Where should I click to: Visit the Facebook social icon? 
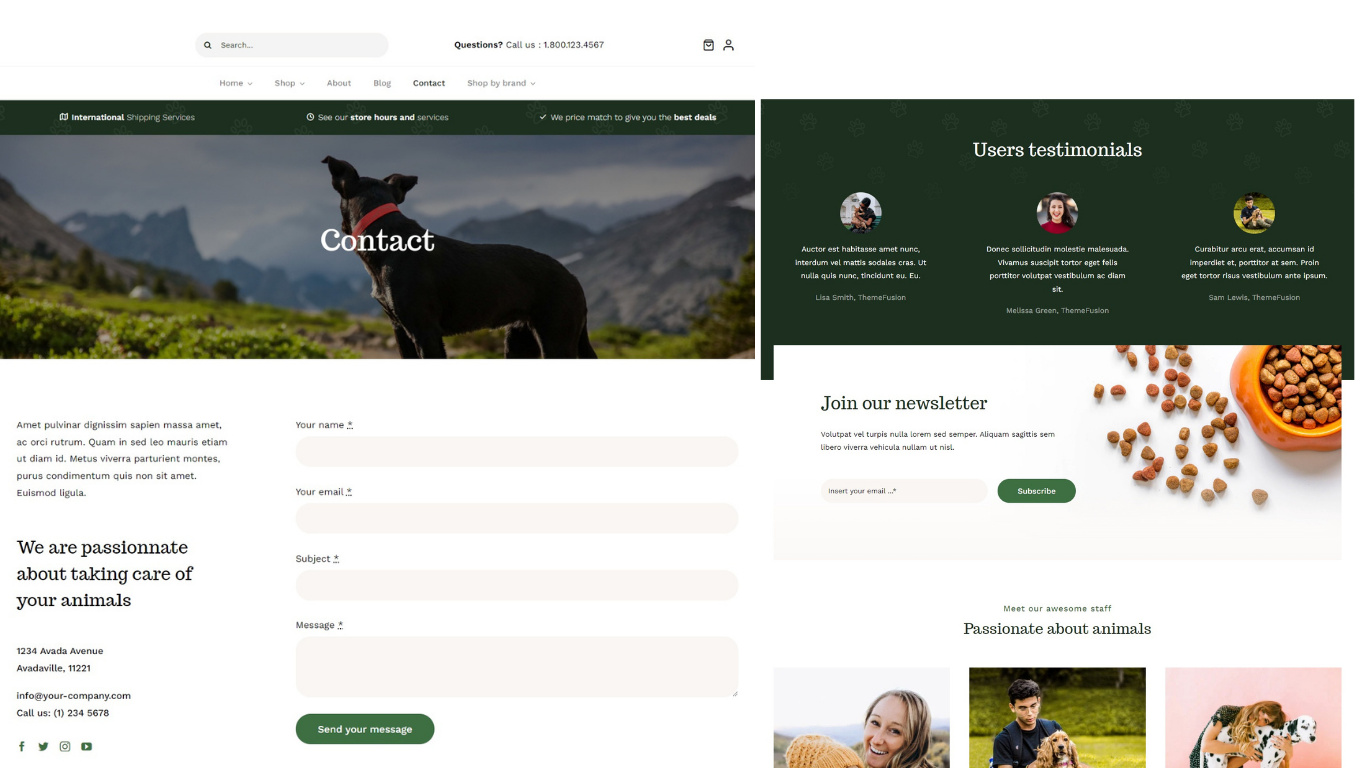22,746
